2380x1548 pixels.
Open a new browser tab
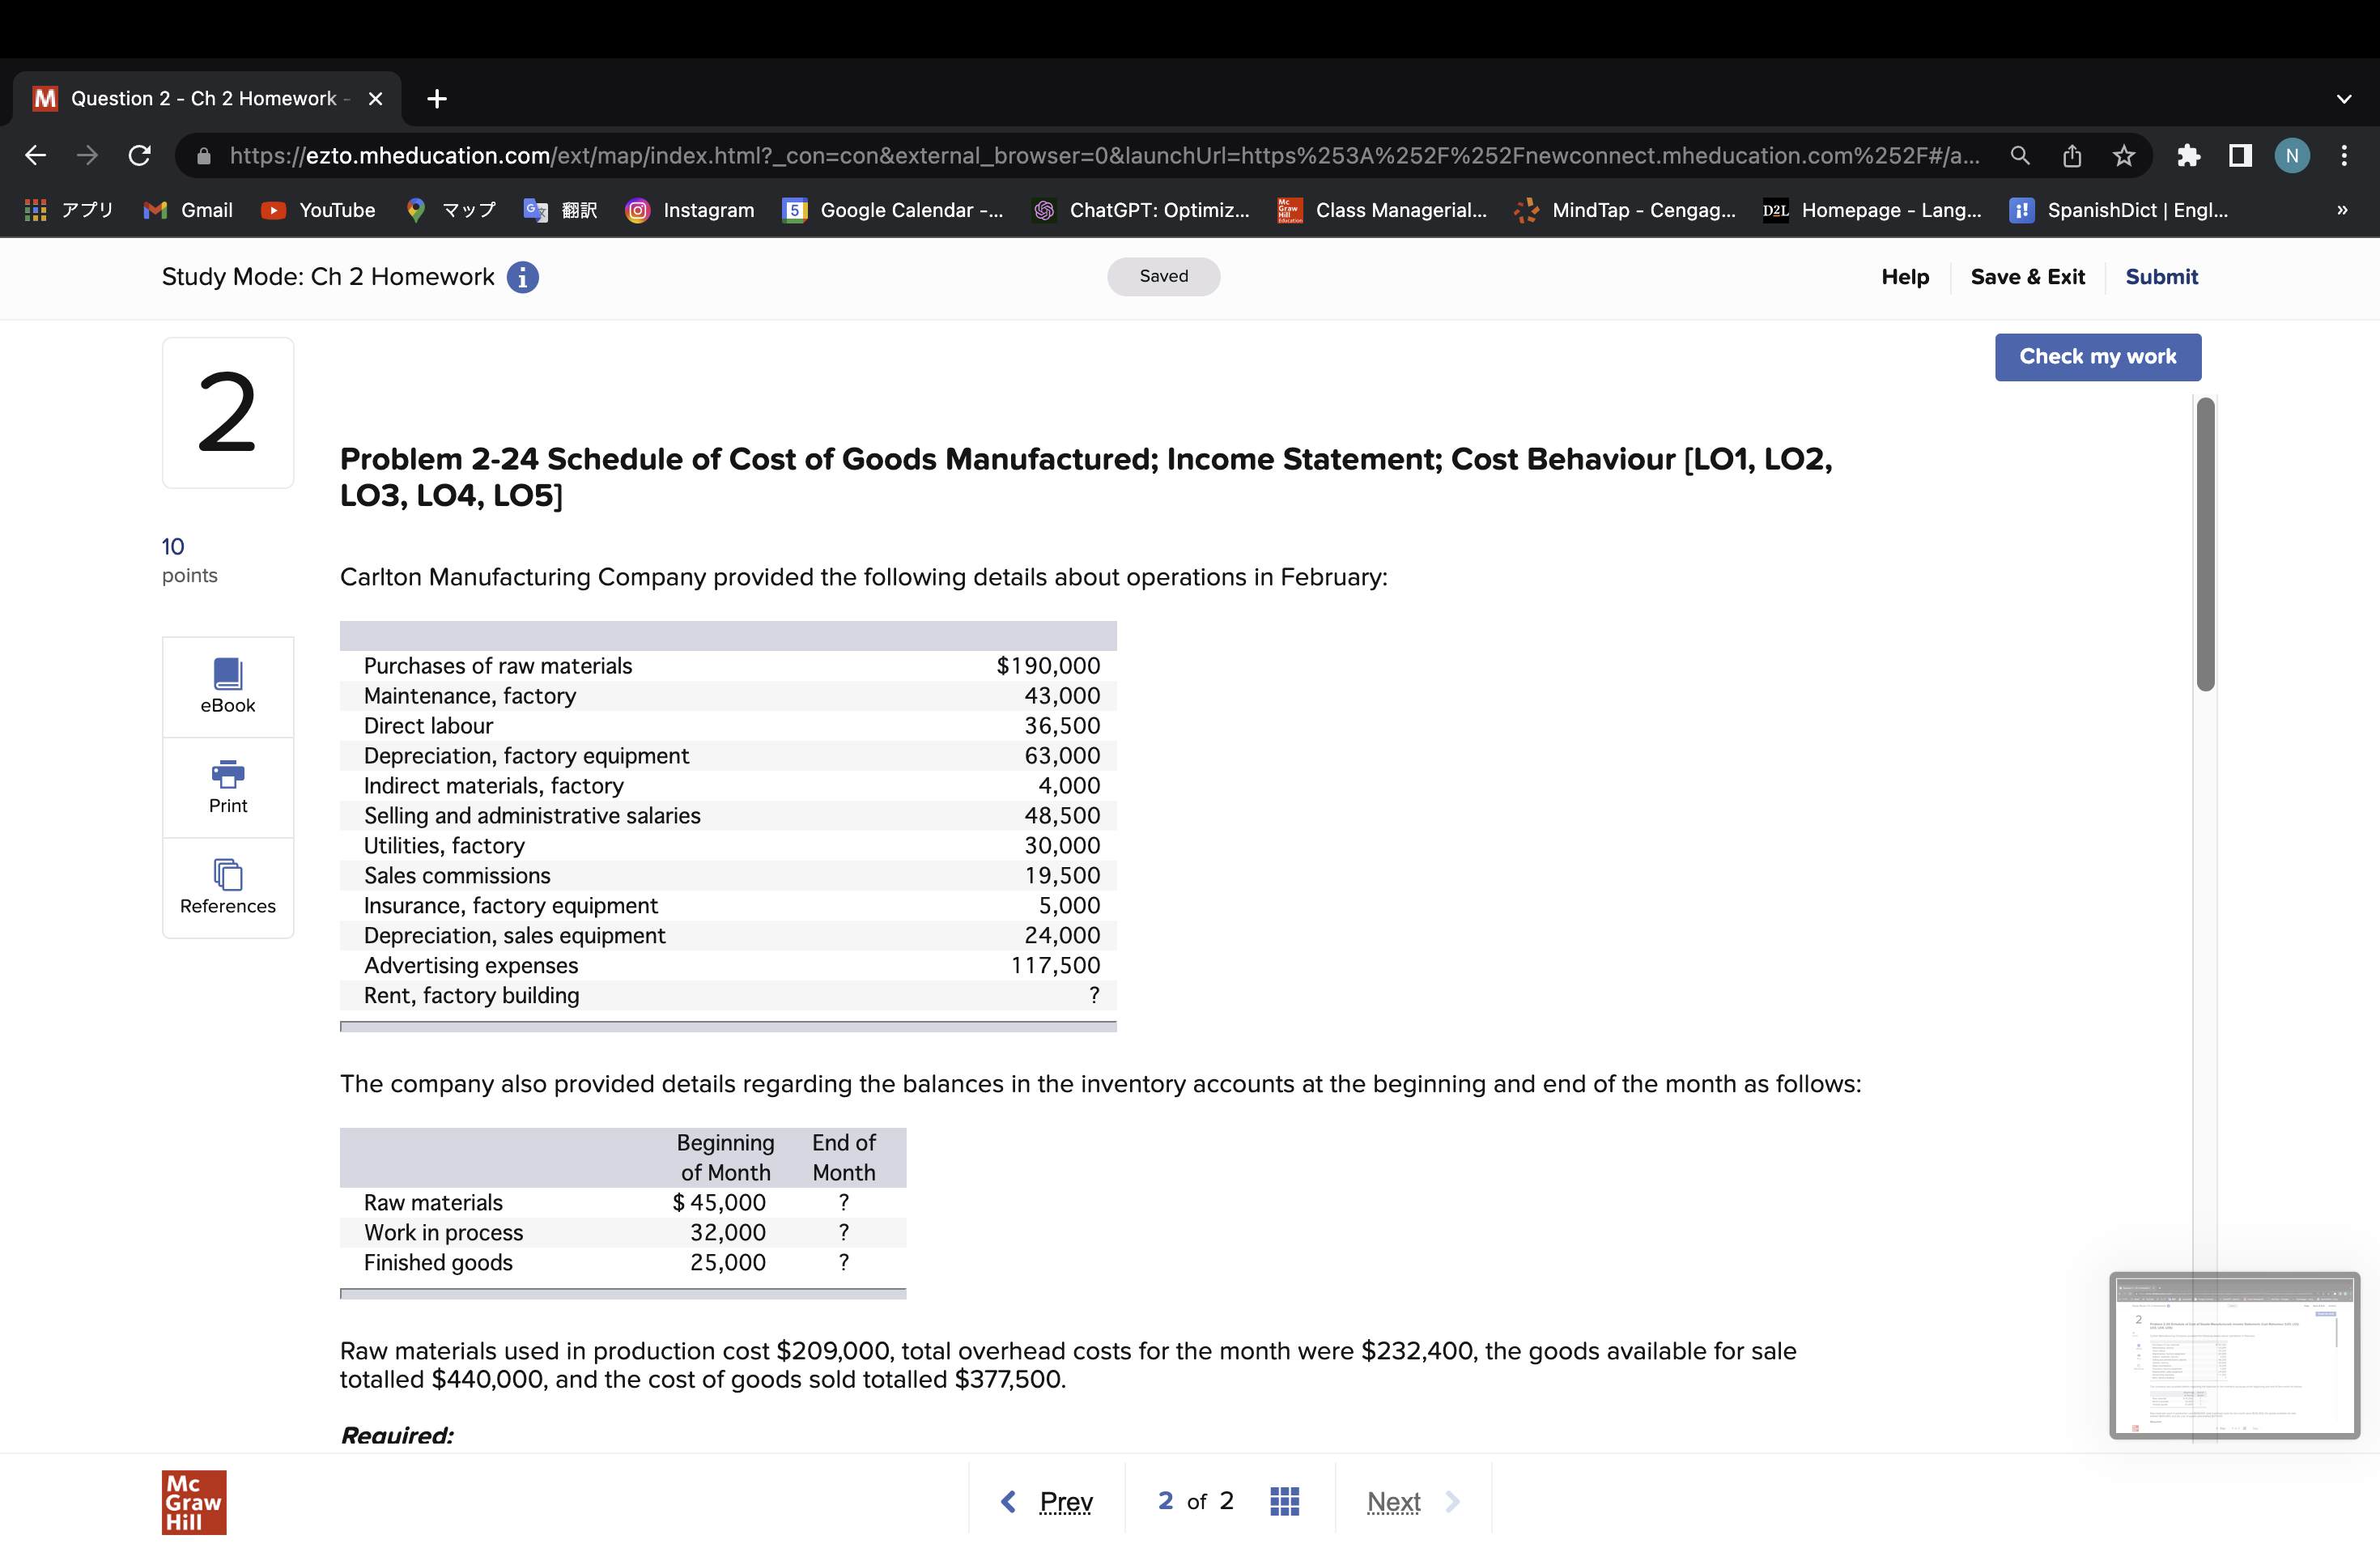click(437, 99)
